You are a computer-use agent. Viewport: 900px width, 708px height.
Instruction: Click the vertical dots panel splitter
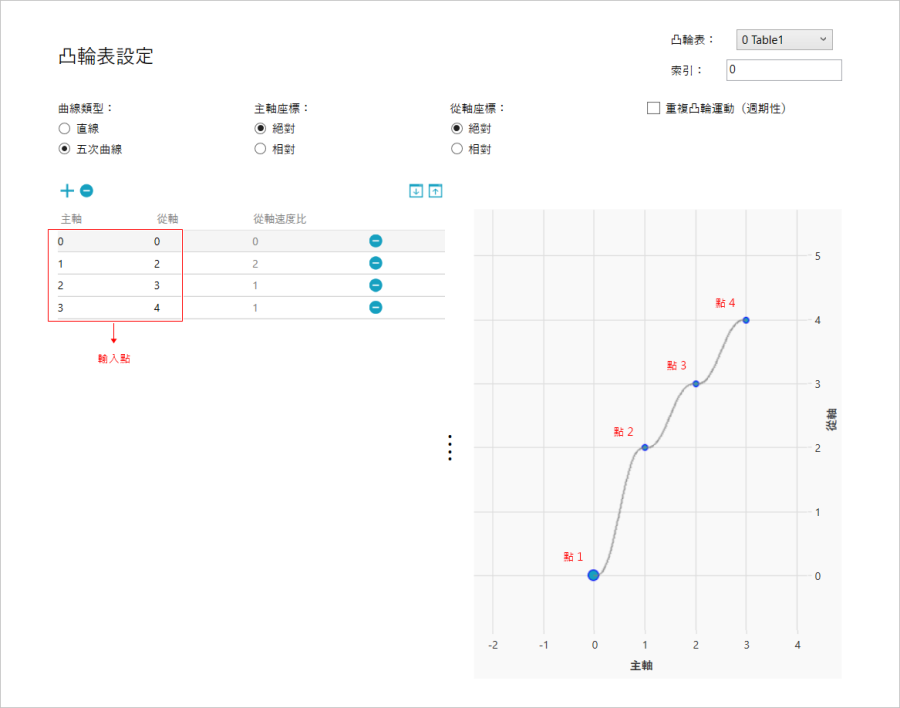pyautogui.click(x=450, y=448)
